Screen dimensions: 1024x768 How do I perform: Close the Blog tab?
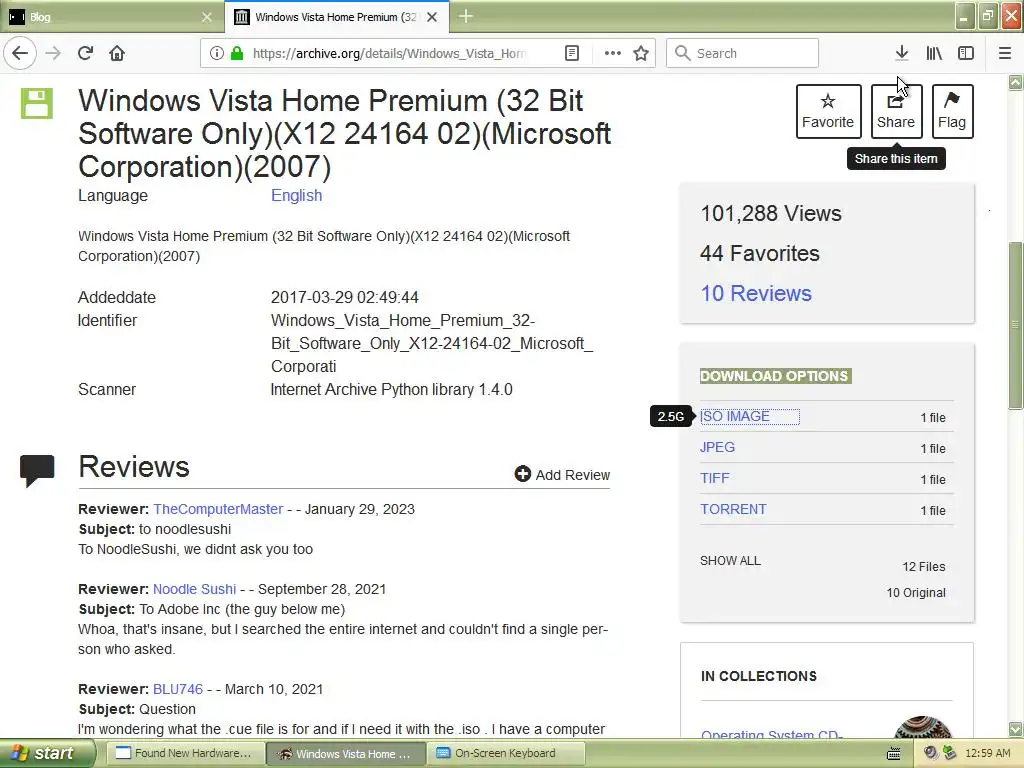207,17
